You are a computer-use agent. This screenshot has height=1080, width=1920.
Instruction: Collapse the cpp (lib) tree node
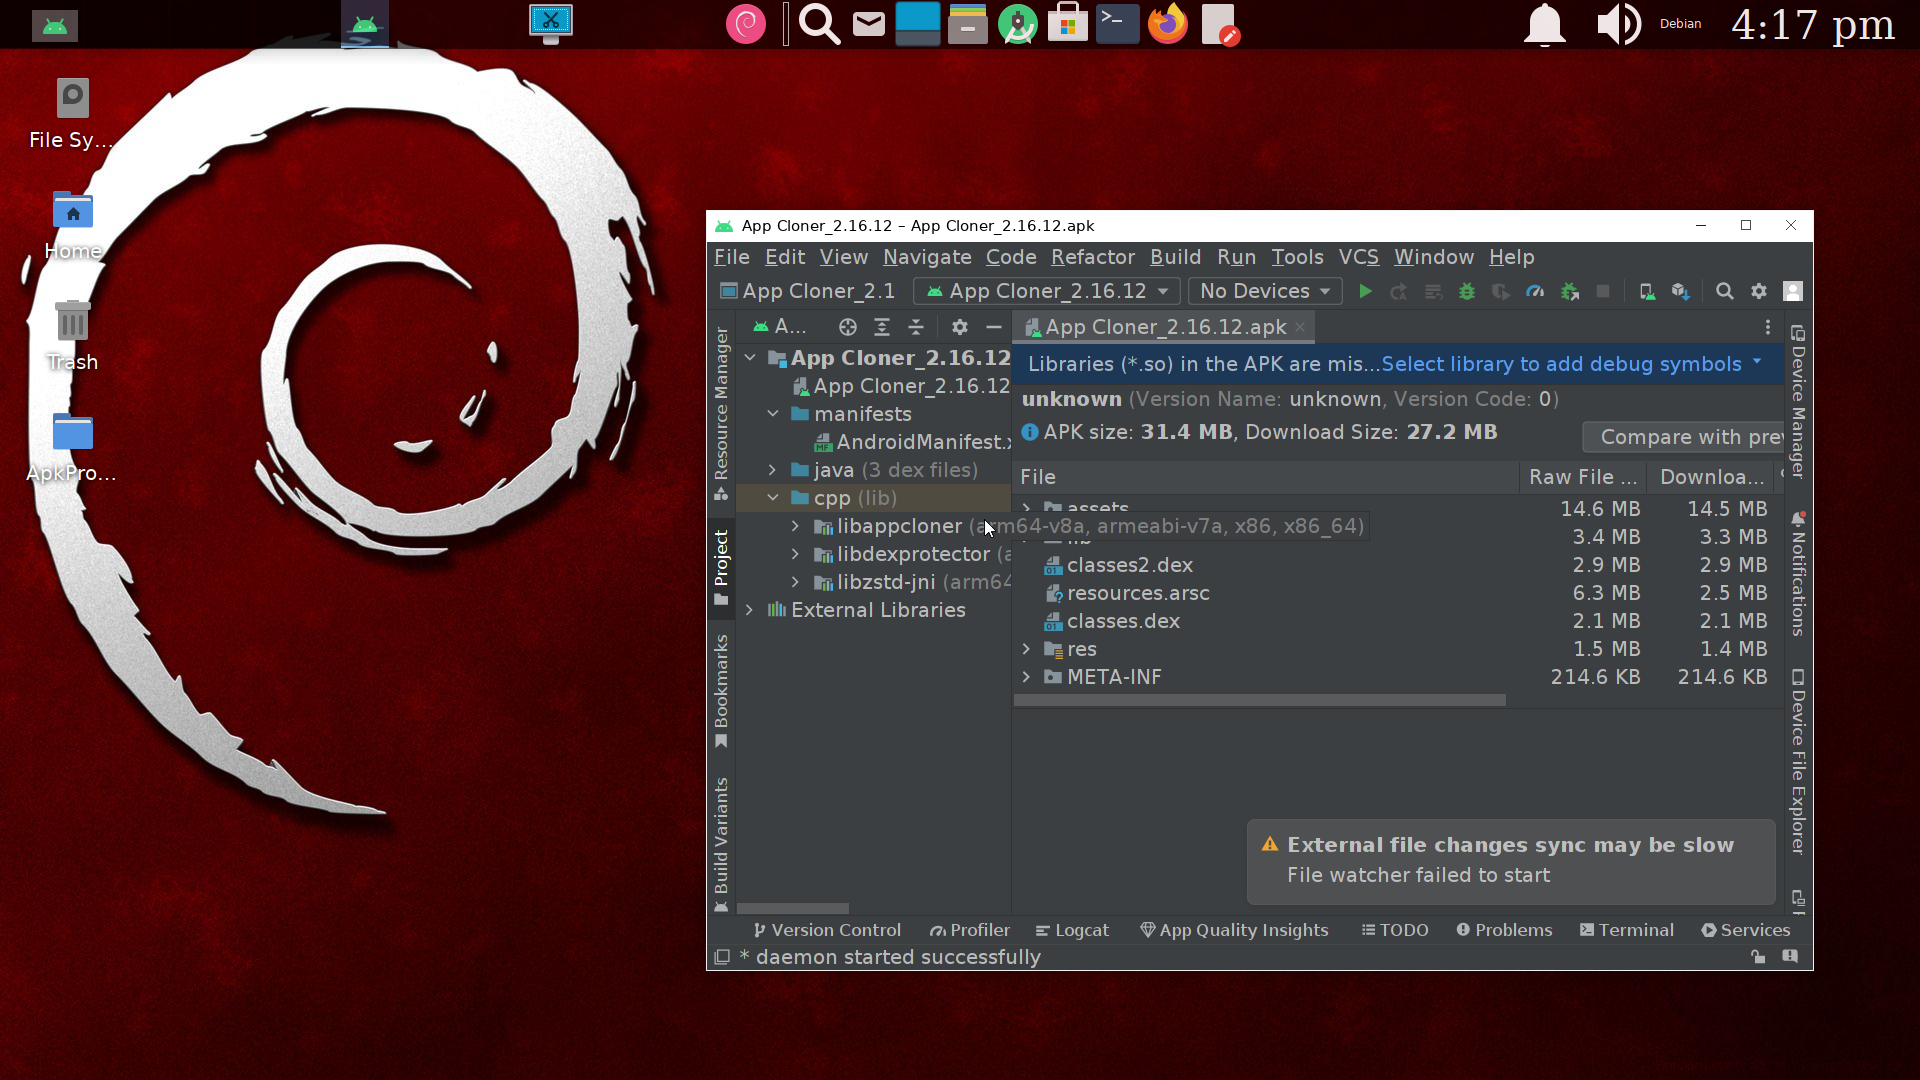772,498
